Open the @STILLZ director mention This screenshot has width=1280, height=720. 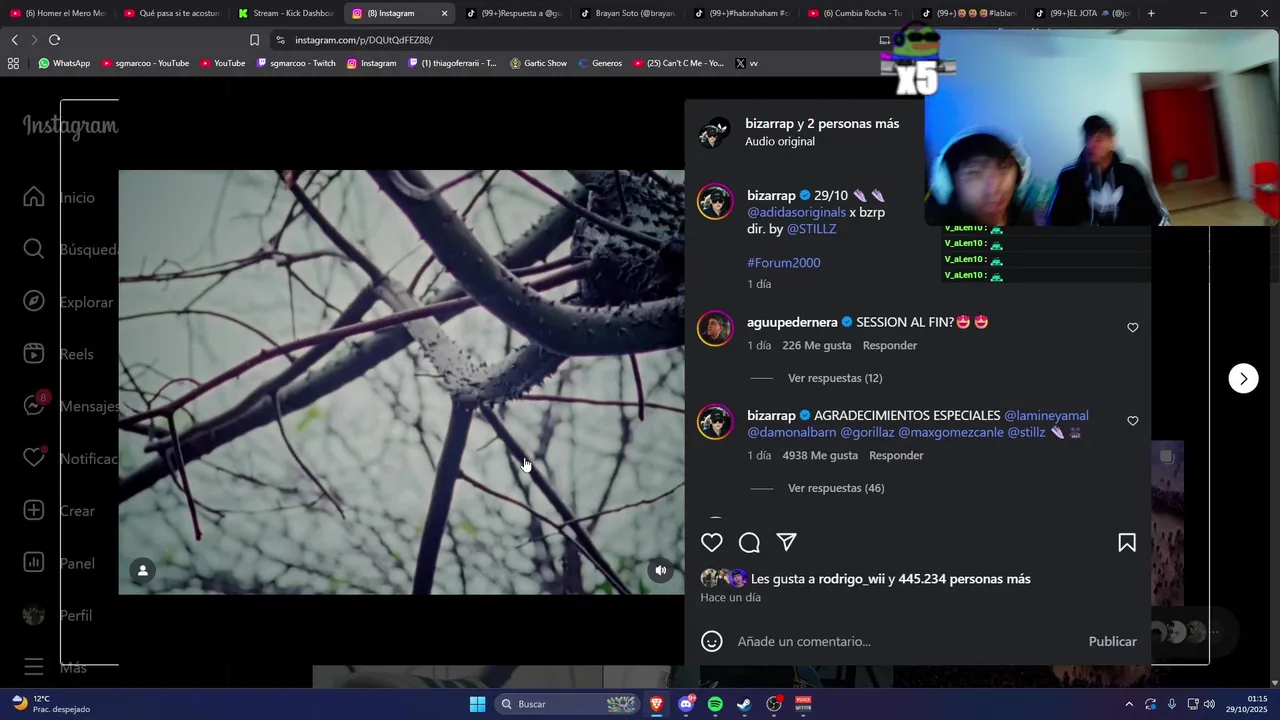pyautogui.click(x=811, y=229)
